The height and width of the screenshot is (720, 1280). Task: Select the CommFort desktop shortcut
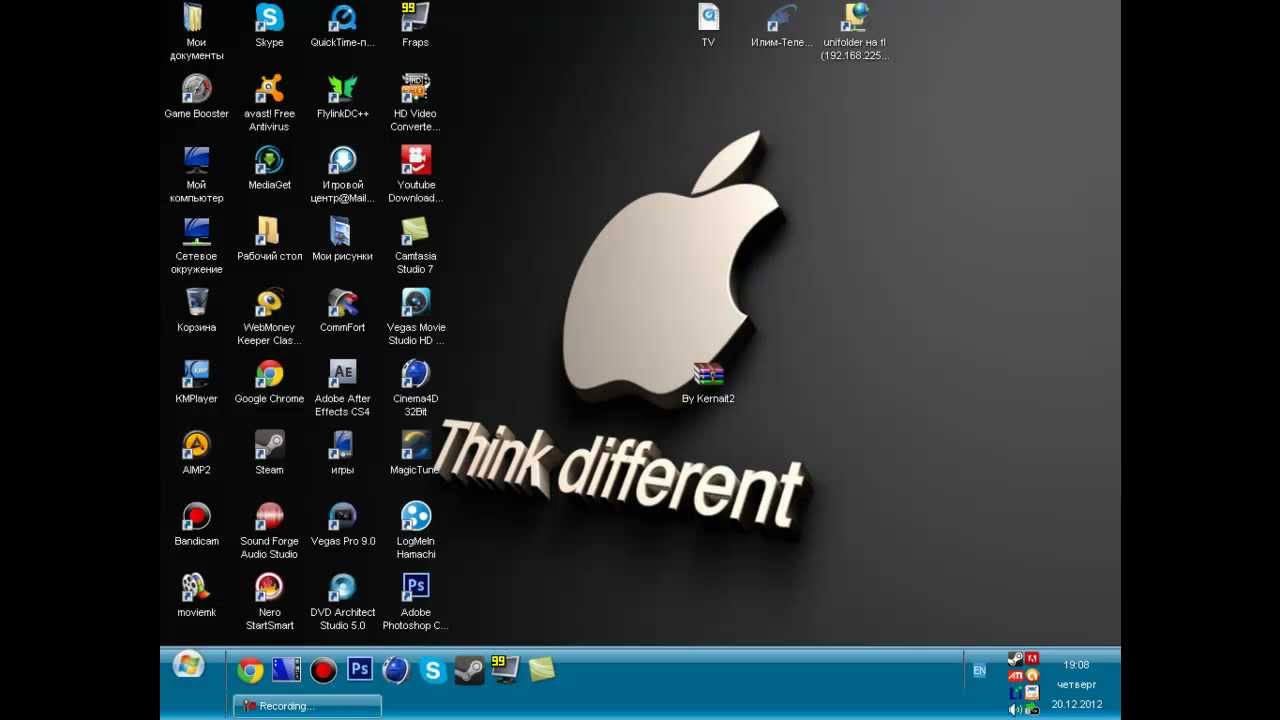[342, 310]
